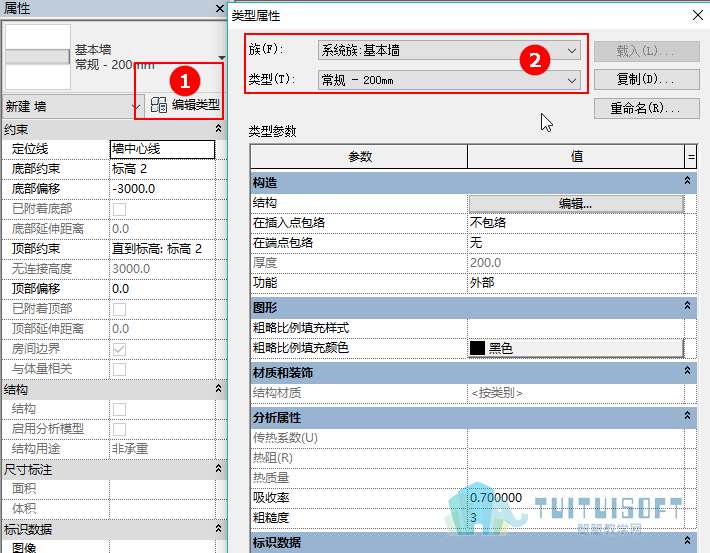Viewport: 710px width, 553px height.
Task: Close the Type Properties (类型属性) dialog
Action: [698, 15]
